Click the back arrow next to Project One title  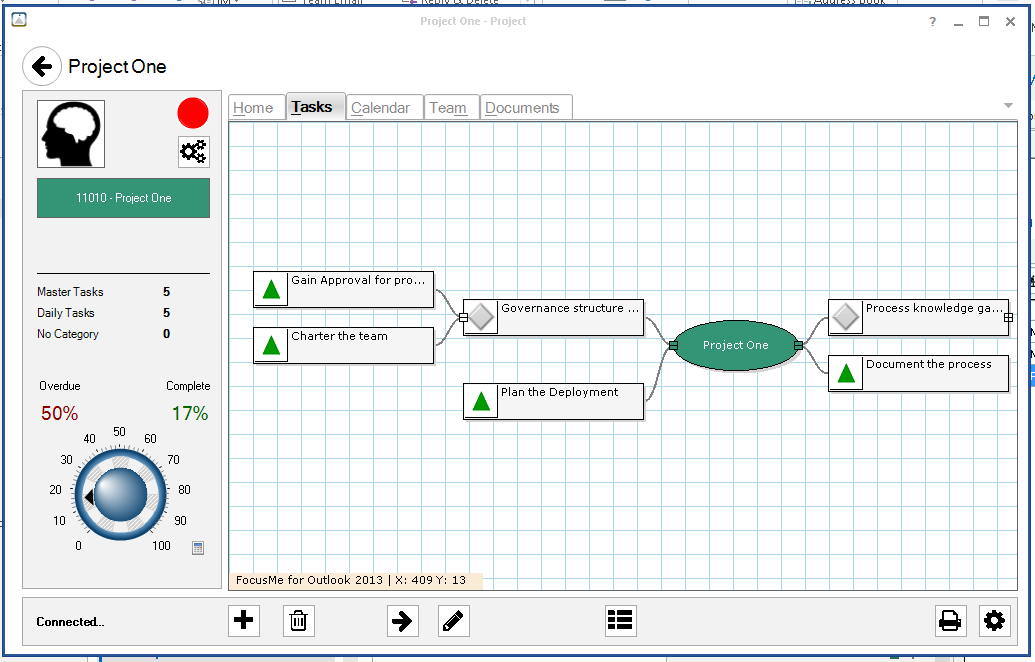pos(41,66)
